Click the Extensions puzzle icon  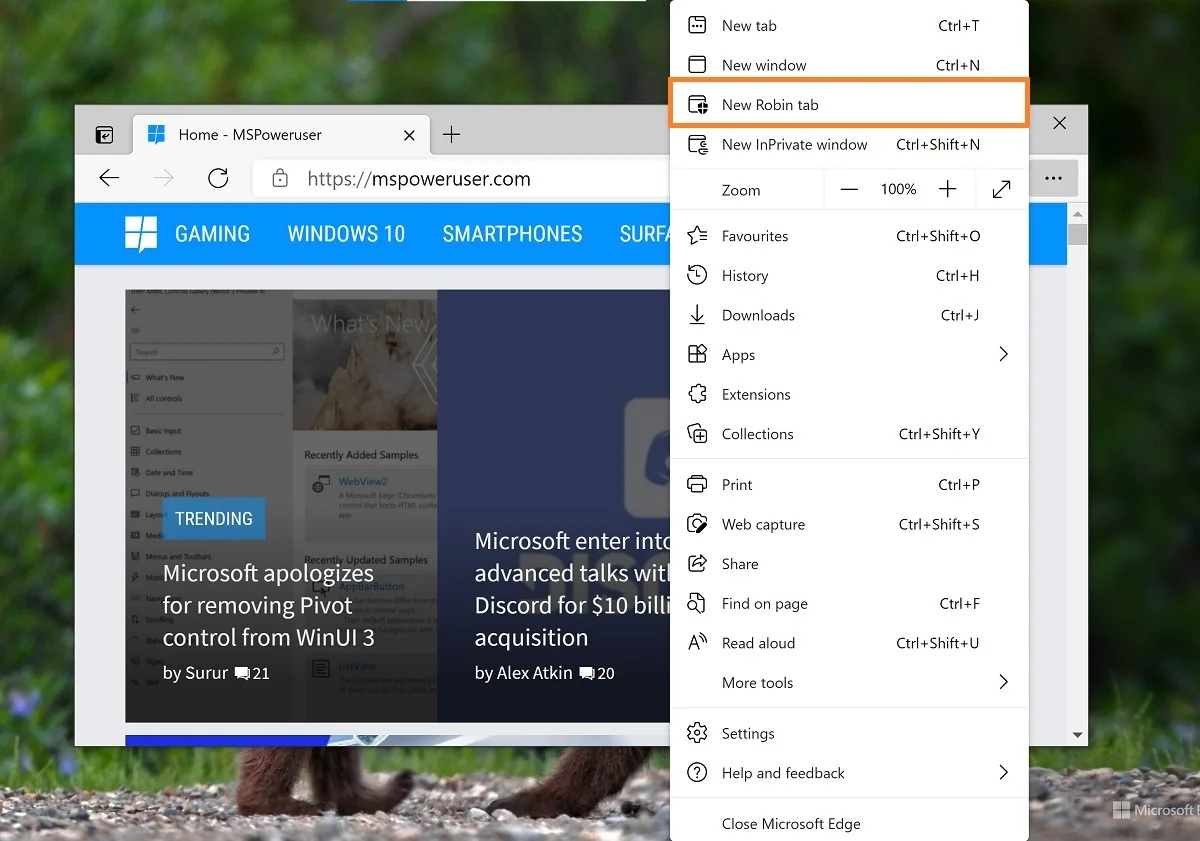(697, 394)
